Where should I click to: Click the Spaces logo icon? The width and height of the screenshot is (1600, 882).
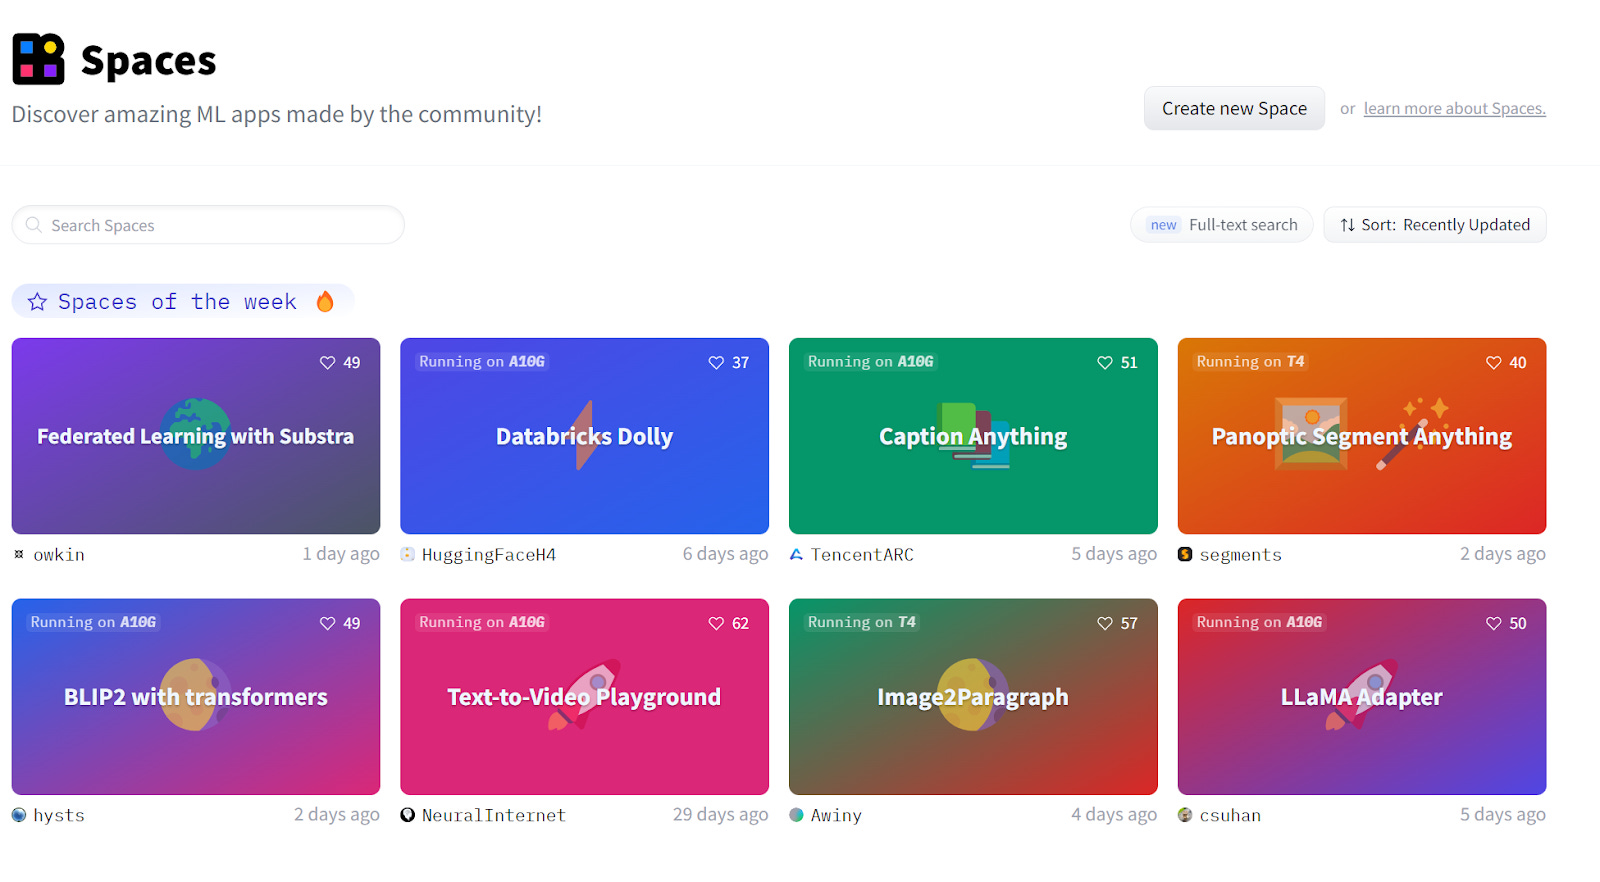38,59
